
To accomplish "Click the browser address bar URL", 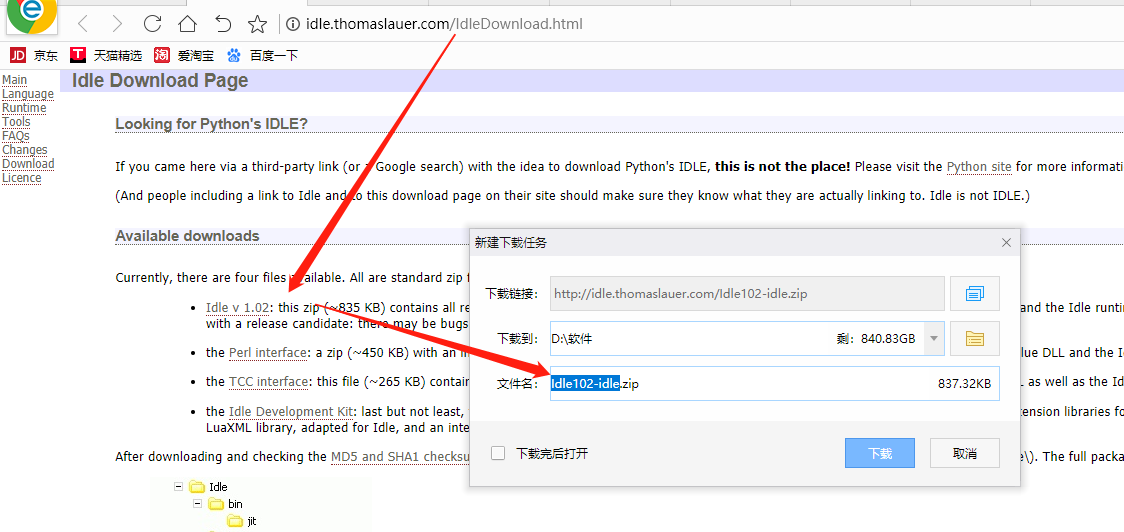I will coord(444,24).
